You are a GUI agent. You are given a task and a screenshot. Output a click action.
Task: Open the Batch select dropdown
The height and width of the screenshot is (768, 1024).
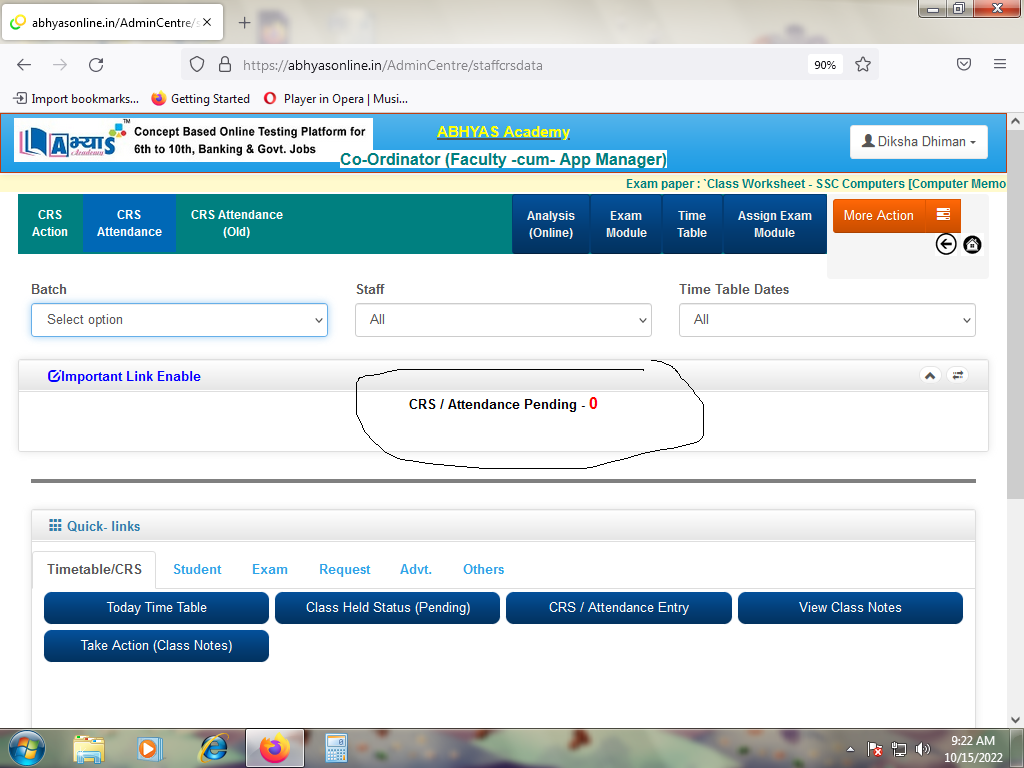coord(180,320)
